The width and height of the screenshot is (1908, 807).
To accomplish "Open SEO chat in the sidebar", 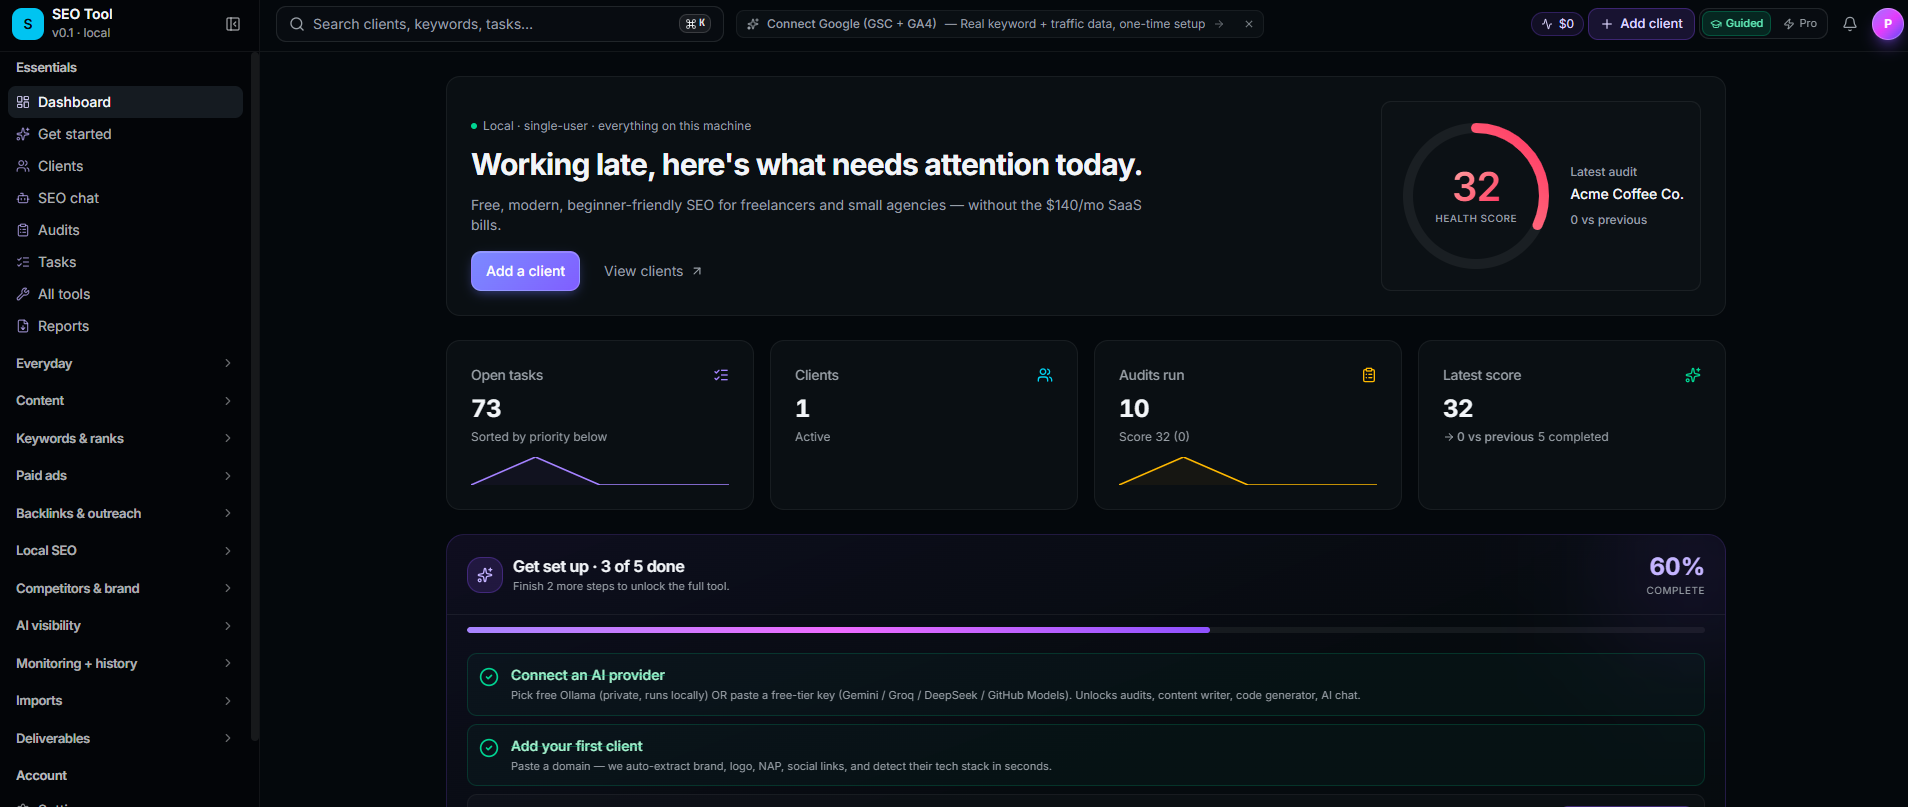I will coord(125,198).
